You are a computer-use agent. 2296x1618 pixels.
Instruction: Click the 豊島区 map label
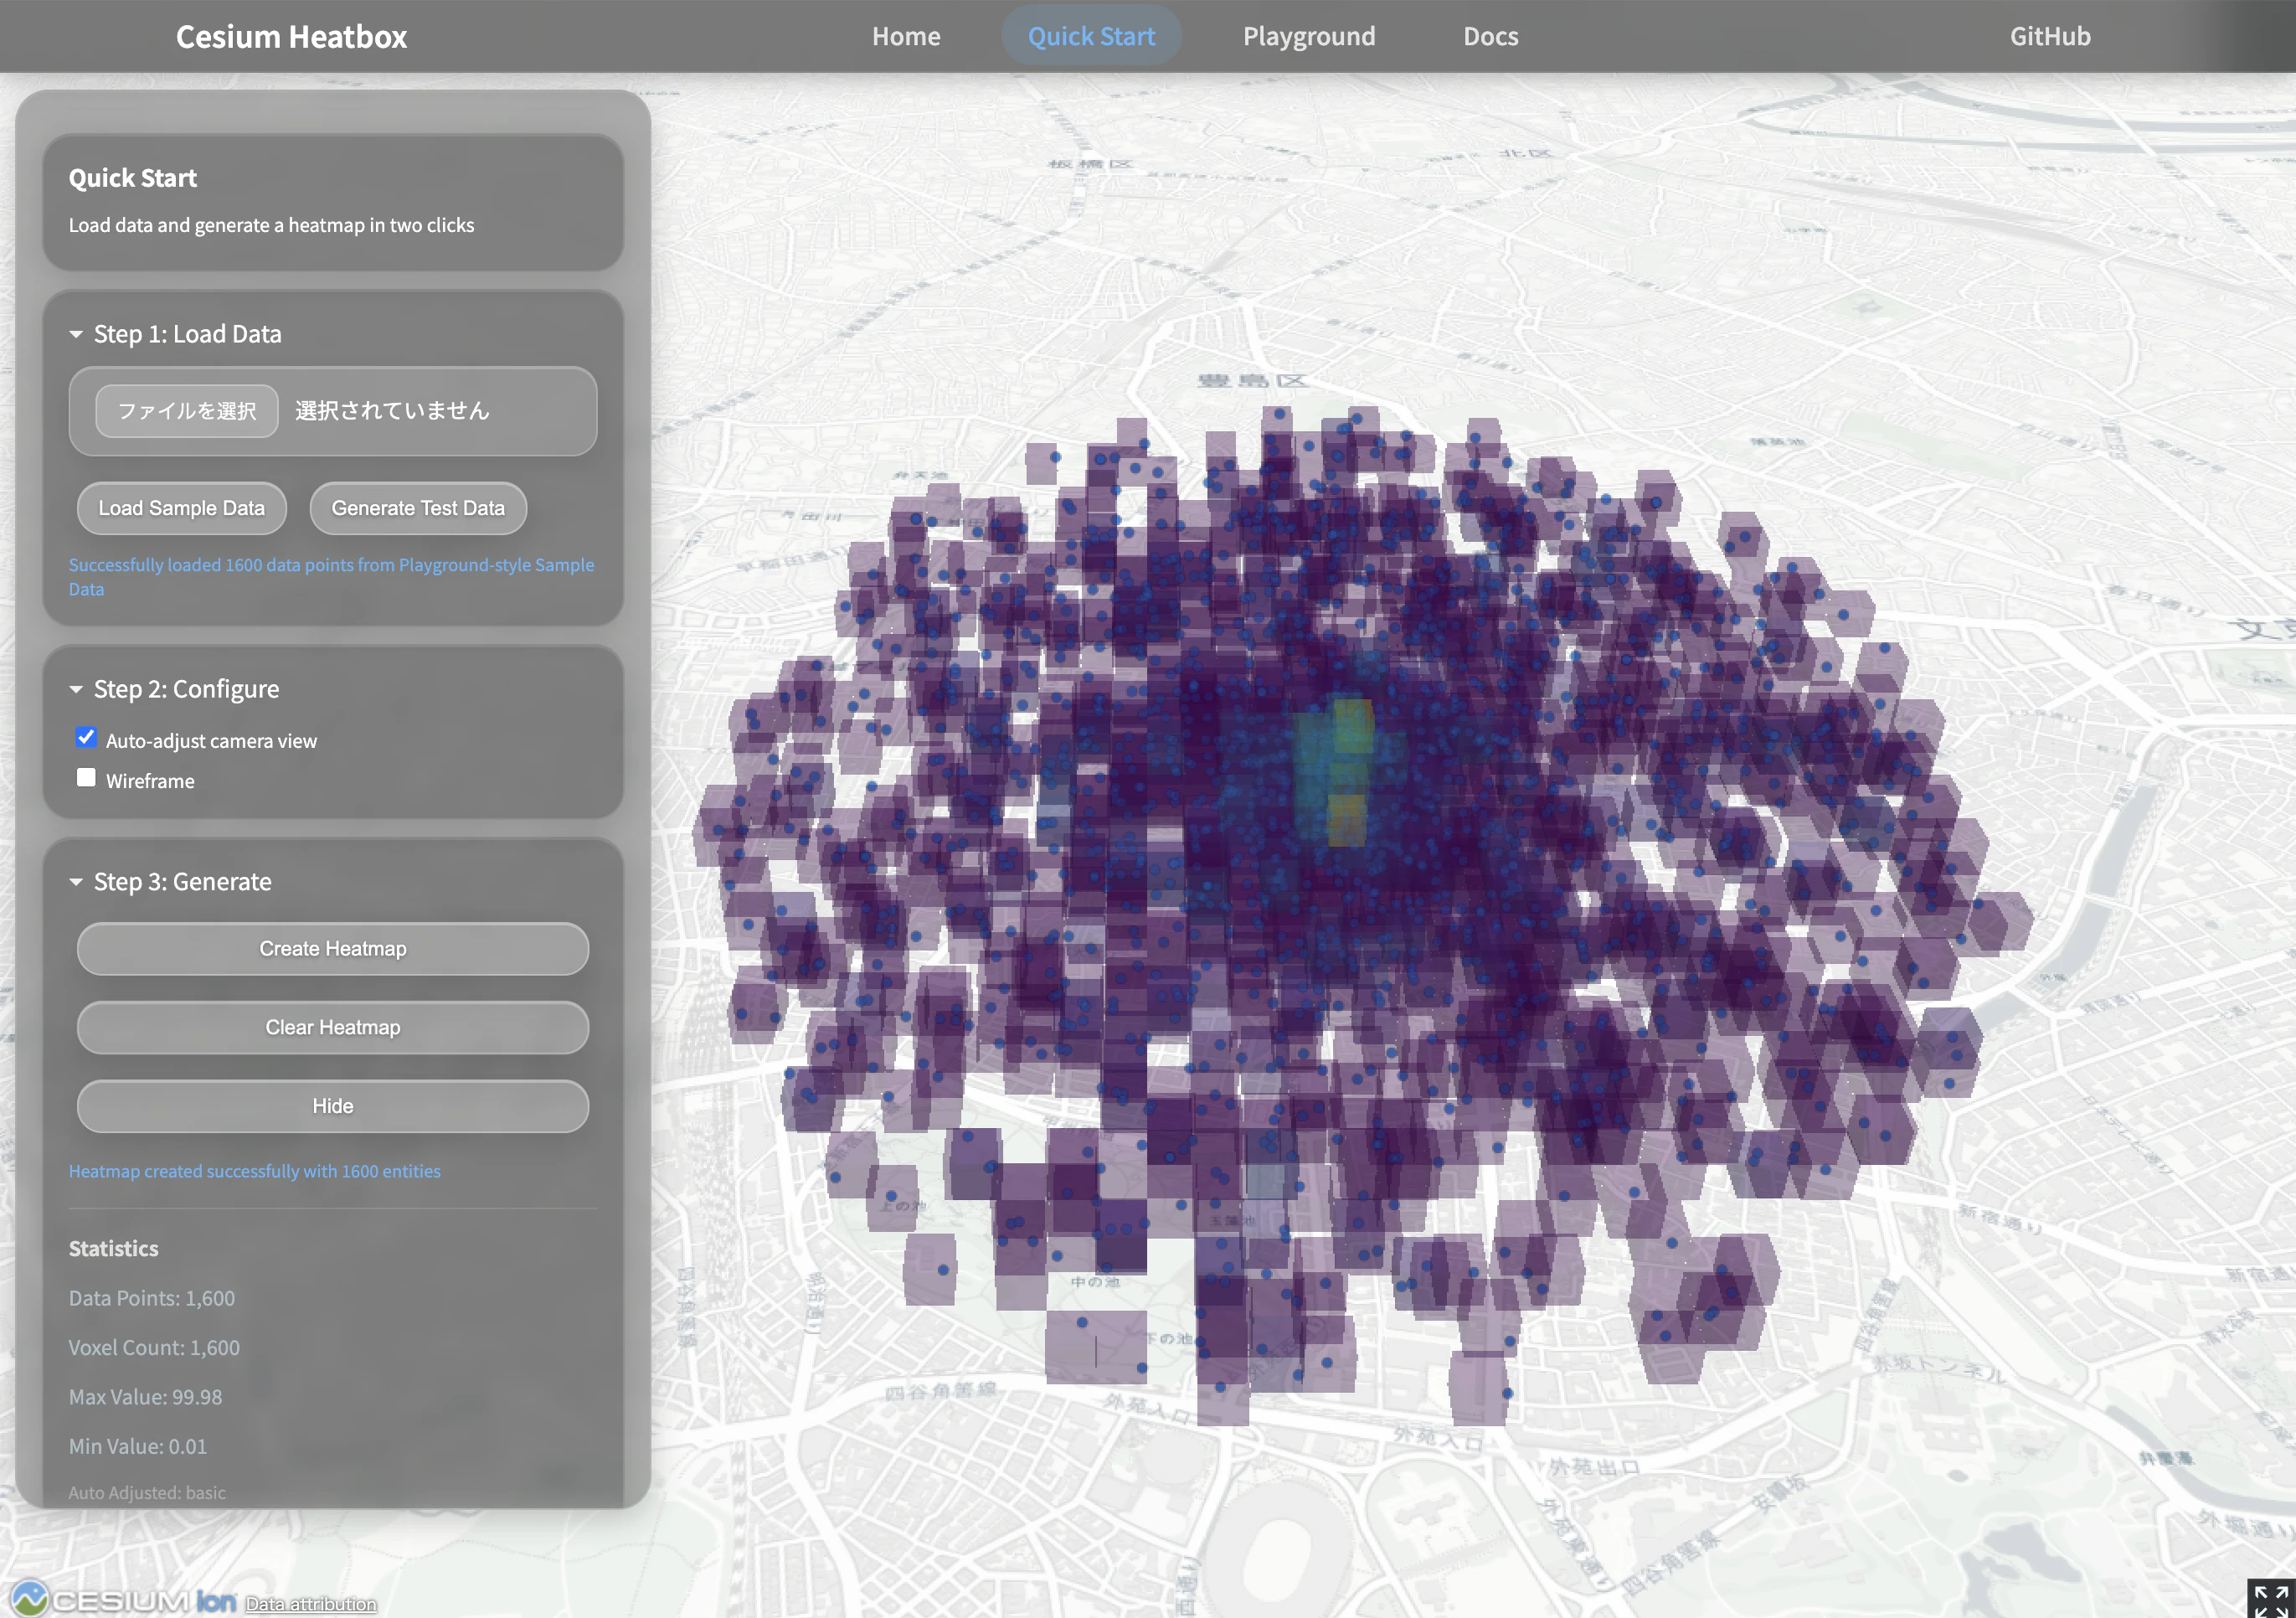click(1252, 381)
